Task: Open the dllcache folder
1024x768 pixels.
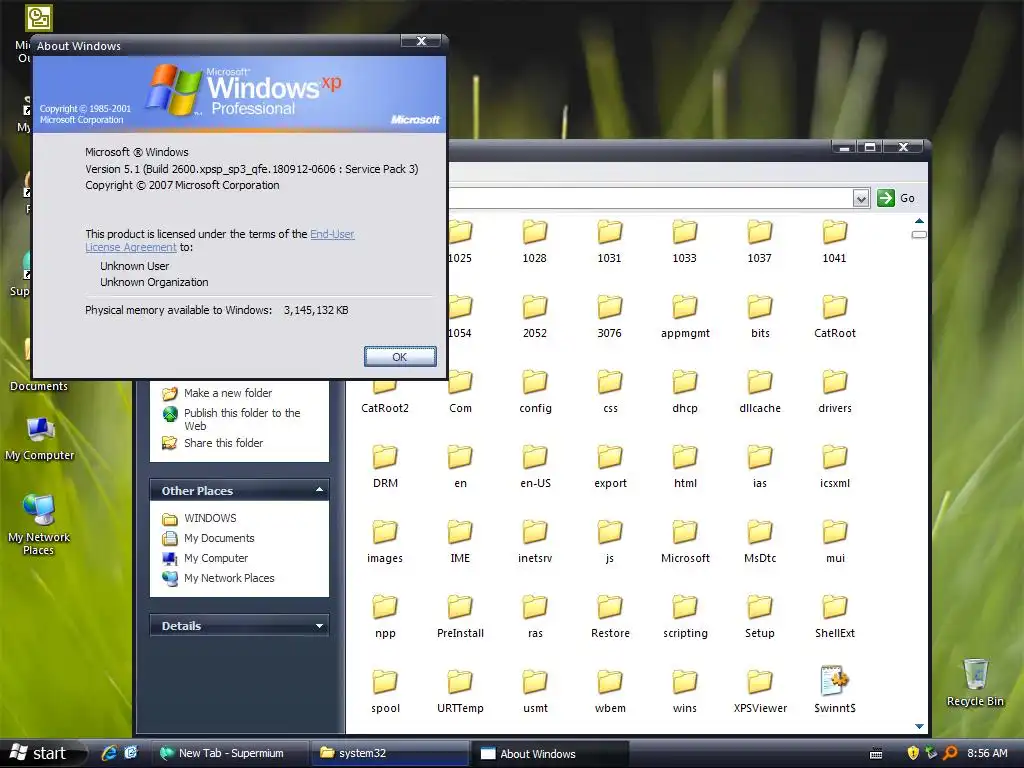Action: point(760,391)
